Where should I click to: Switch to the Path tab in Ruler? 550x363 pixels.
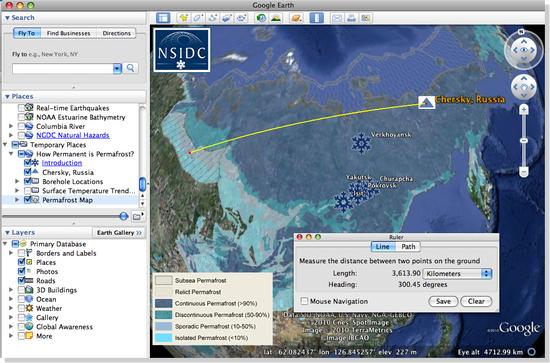[408, 247]
